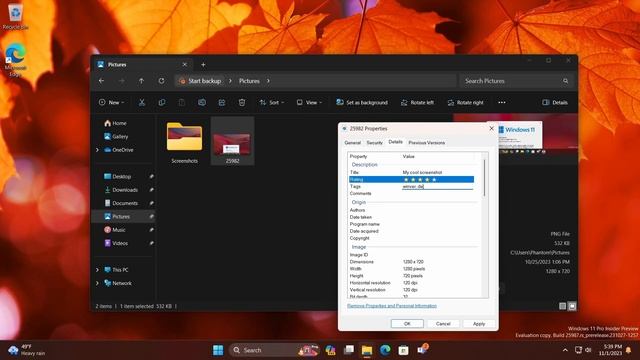Open File Explorer from the taskbar
Image resolution: width=640 pixels, height=360 pixels.
(x=367, y=350)
